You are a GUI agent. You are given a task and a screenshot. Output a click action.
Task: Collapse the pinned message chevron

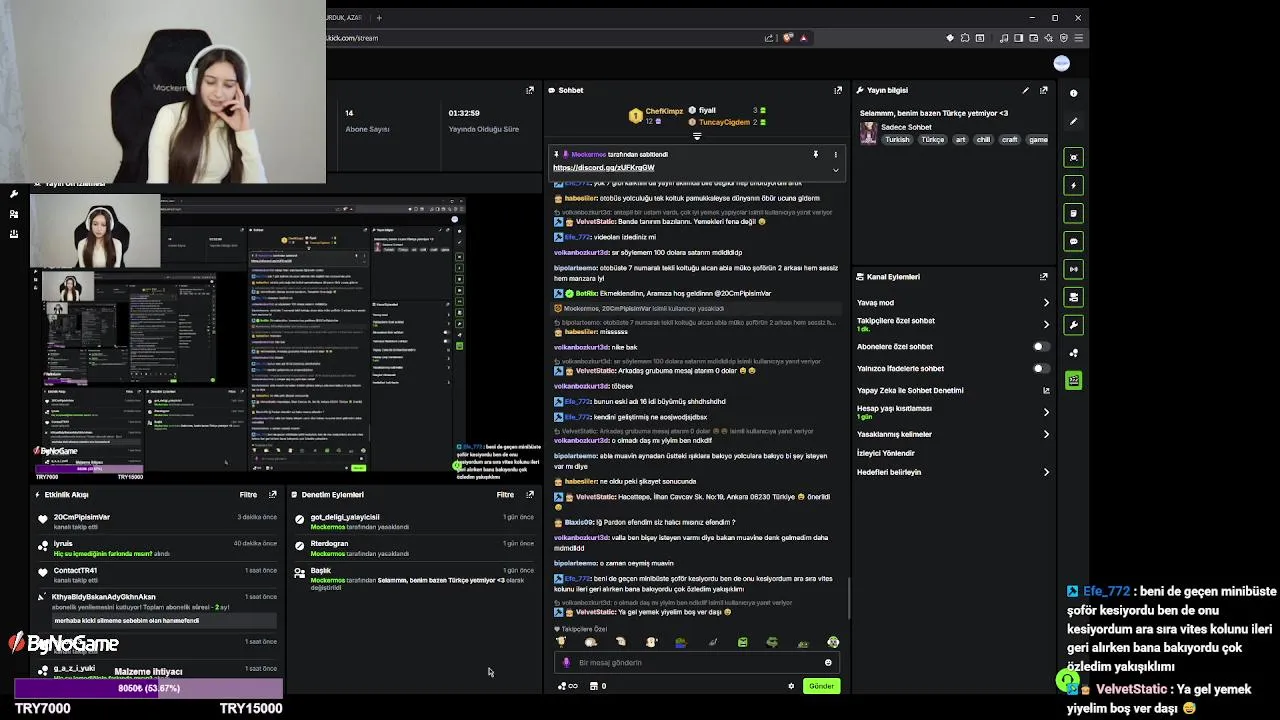coord(836,169)
